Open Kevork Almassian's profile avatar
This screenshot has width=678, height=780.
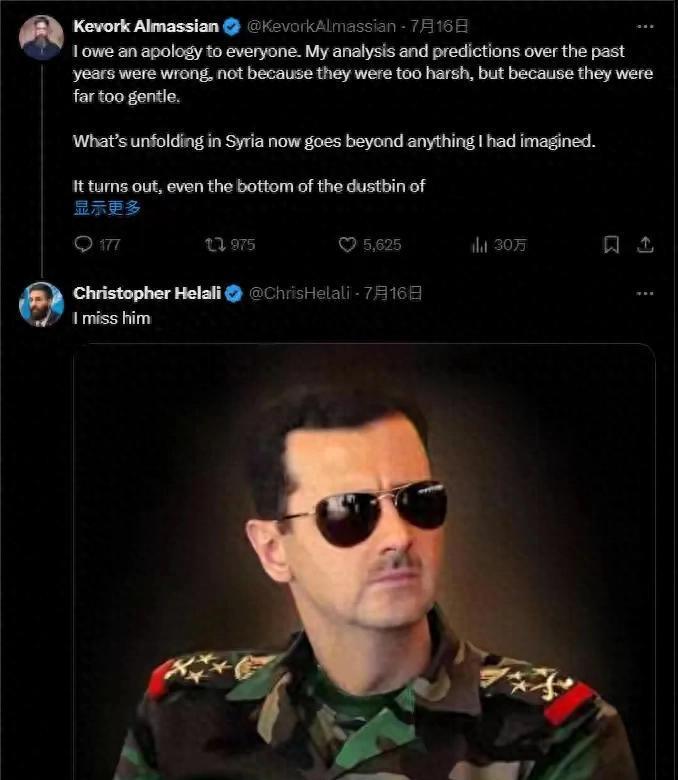[x=41, y=38]
